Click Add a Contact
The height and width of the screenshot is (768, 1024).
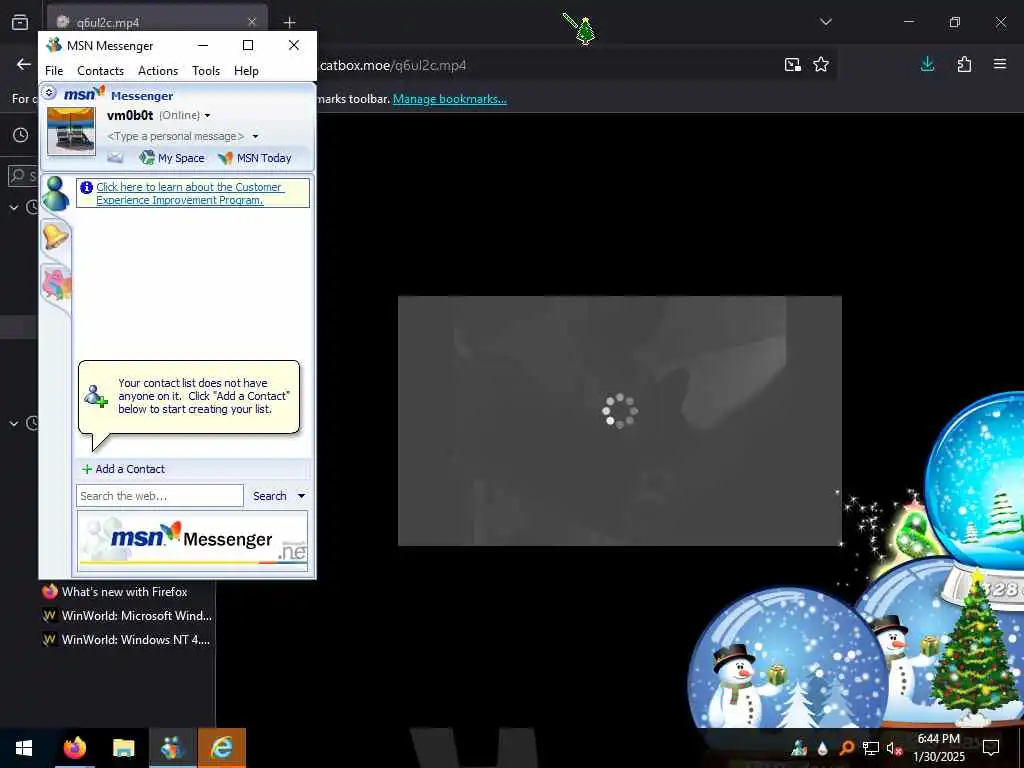tap(123, 469)
